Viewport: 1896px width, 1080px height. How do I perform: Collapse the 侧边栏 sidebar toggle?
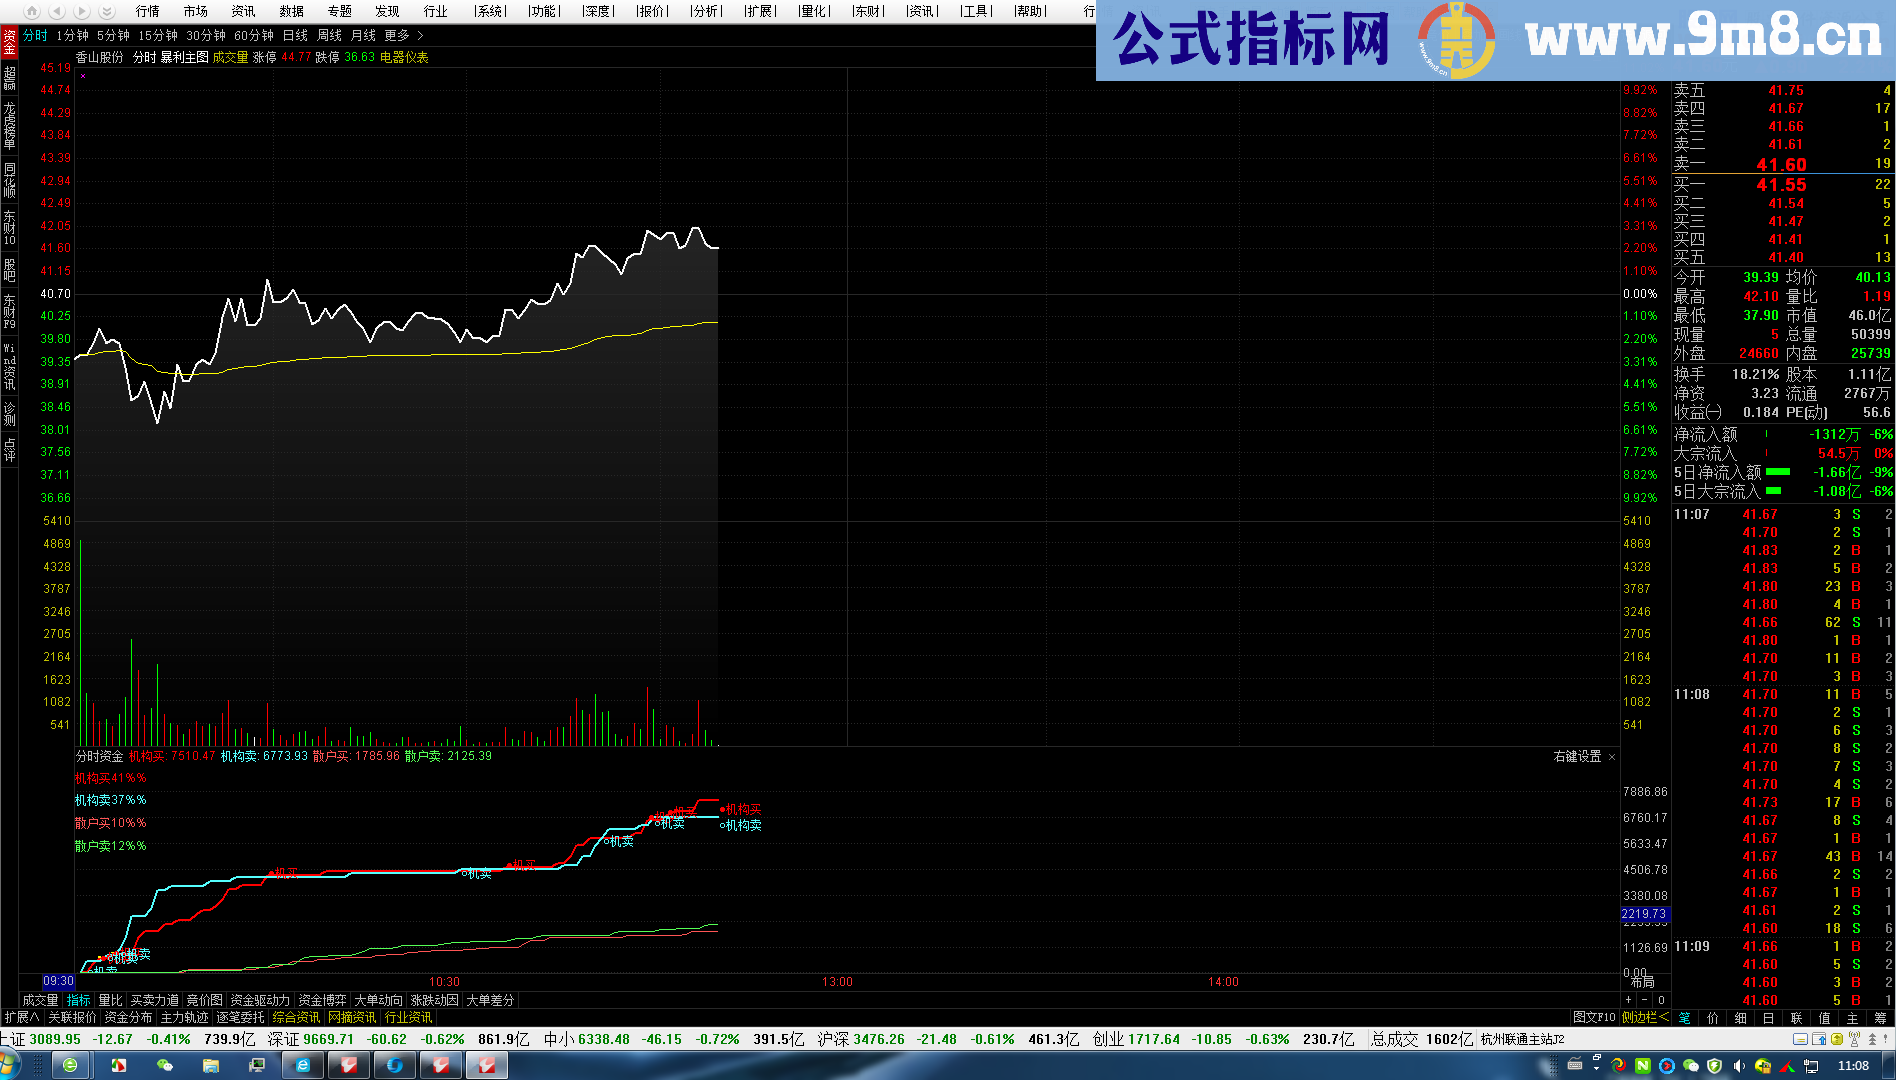[x=1645, y=1017]
